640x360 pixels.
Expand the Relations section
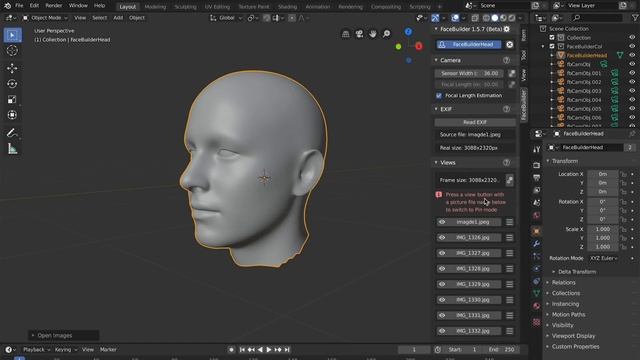click(563, 282)
